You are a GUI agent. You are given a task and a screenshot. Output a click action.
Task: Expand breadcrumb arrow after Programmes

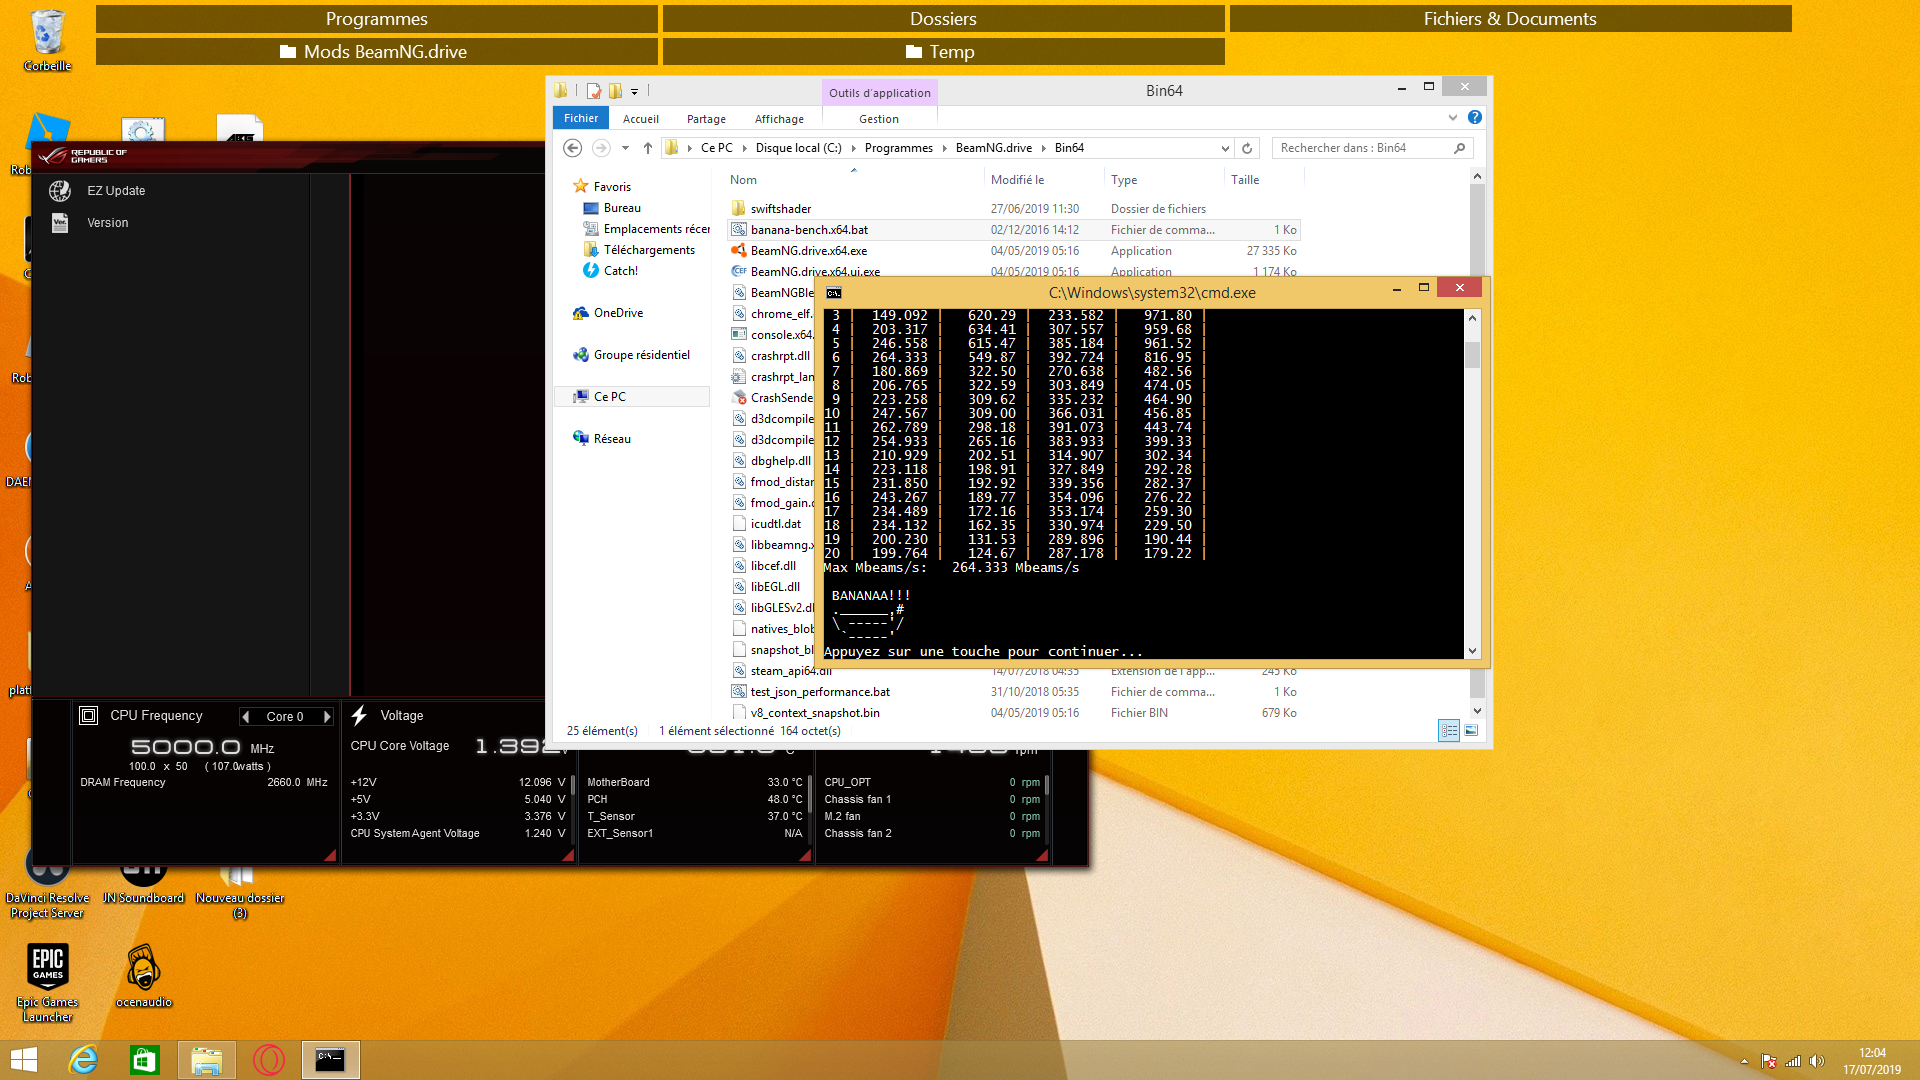pyautogui.click(x=944, y=148)
